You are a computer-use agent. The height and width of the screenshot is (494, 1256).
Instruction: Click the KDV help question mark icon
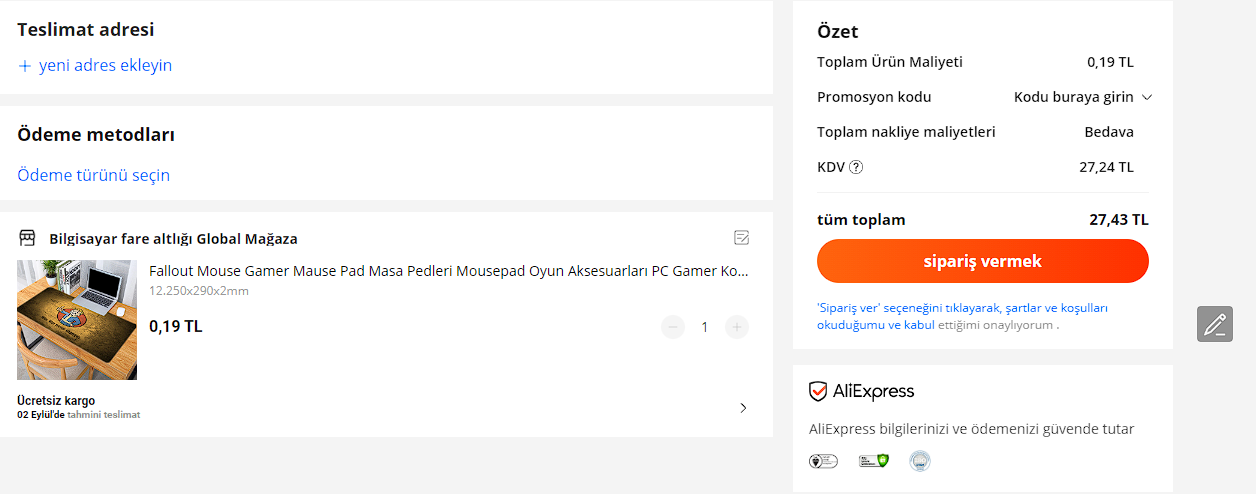856,167
